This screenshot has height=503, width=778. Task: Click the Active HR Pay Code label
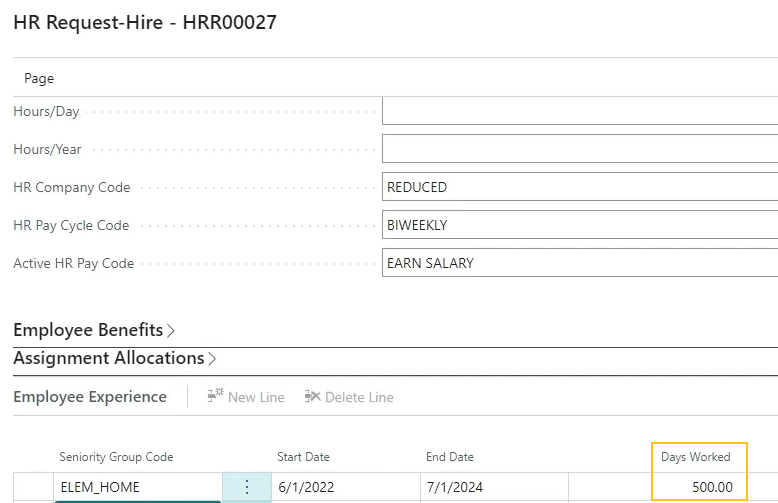point(73,263)
